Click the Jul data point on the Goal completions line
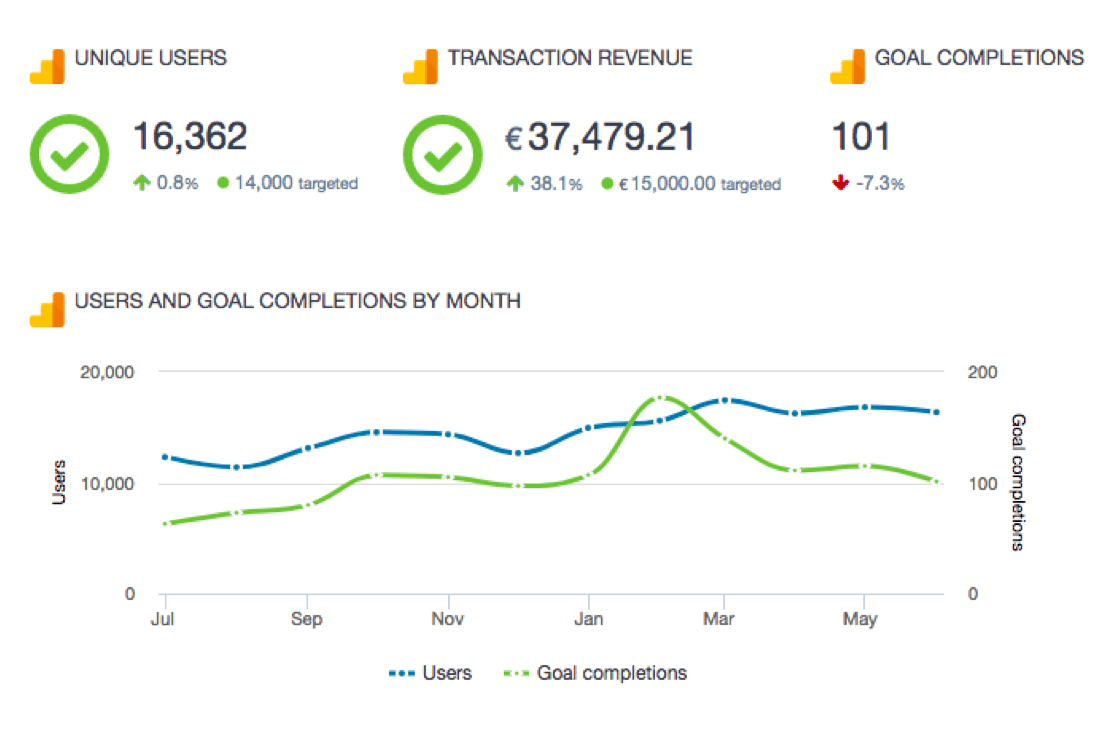 point(164,523)
